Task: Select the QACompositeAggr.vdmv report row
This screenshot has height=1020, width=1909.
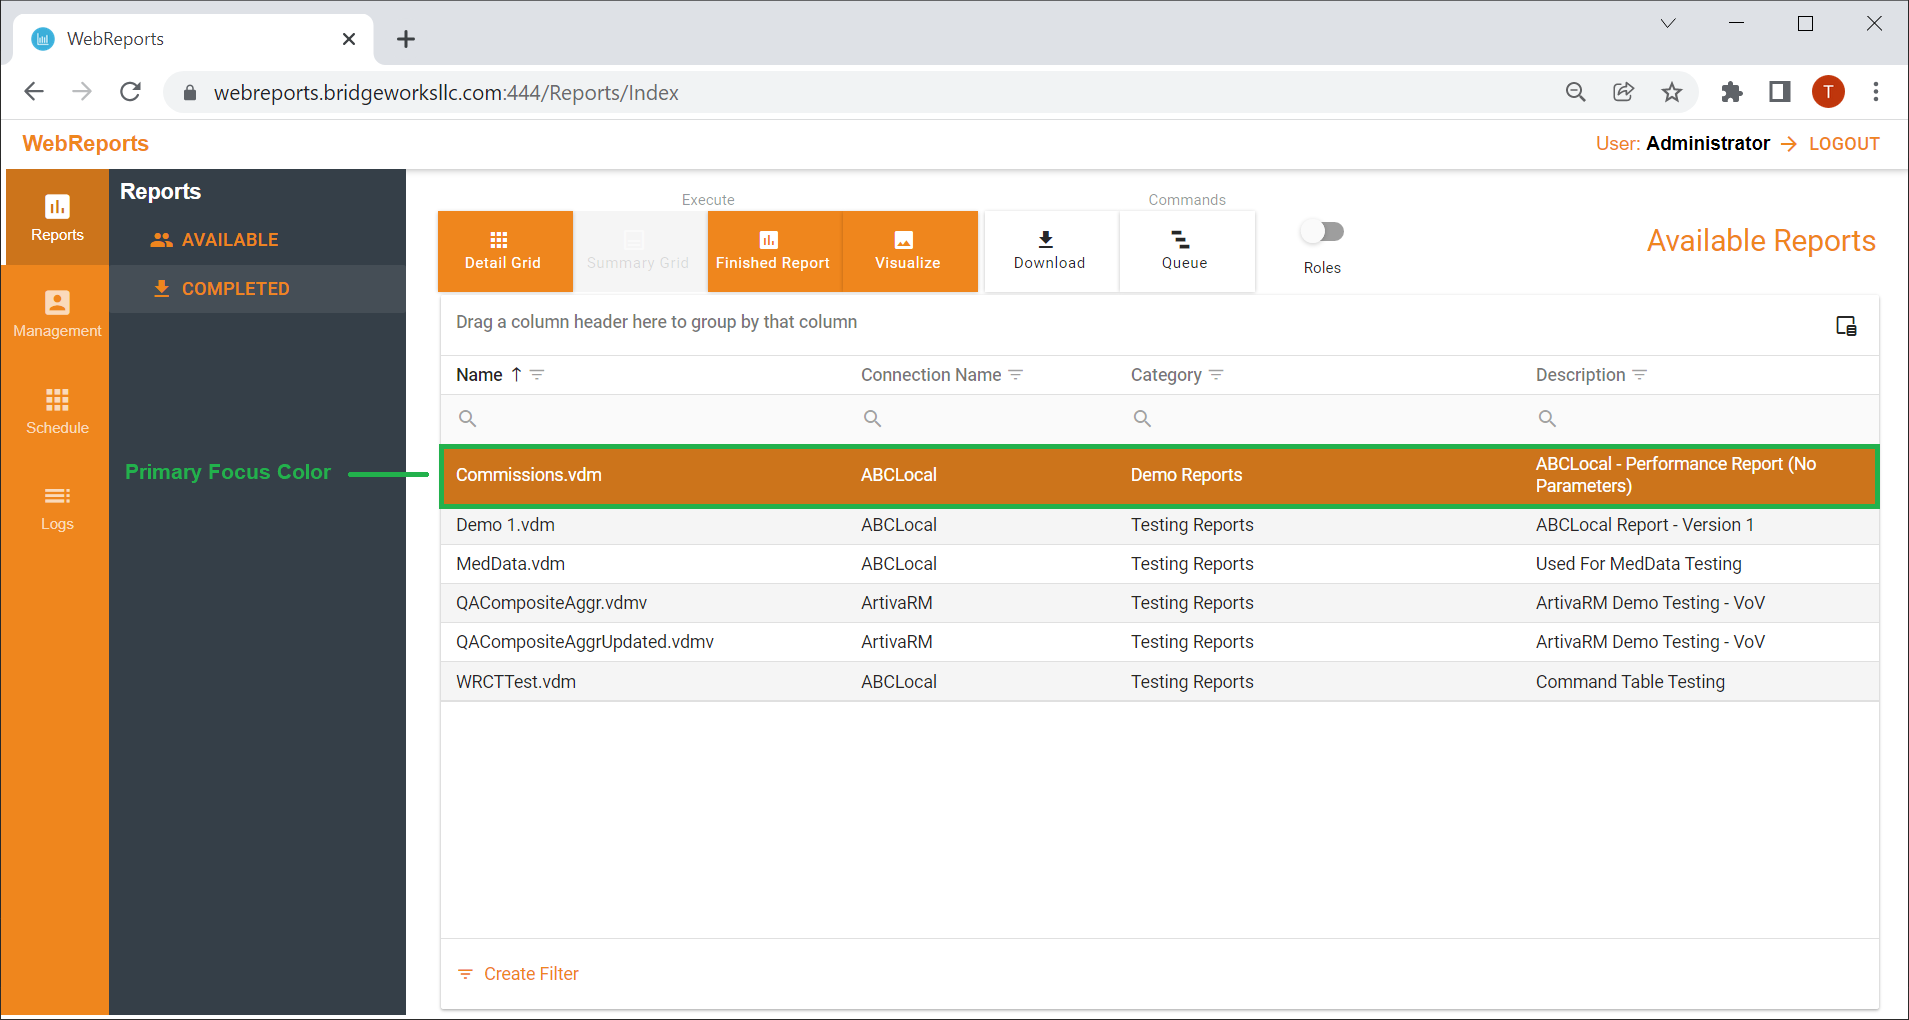Action: (x=1160, y=603)
